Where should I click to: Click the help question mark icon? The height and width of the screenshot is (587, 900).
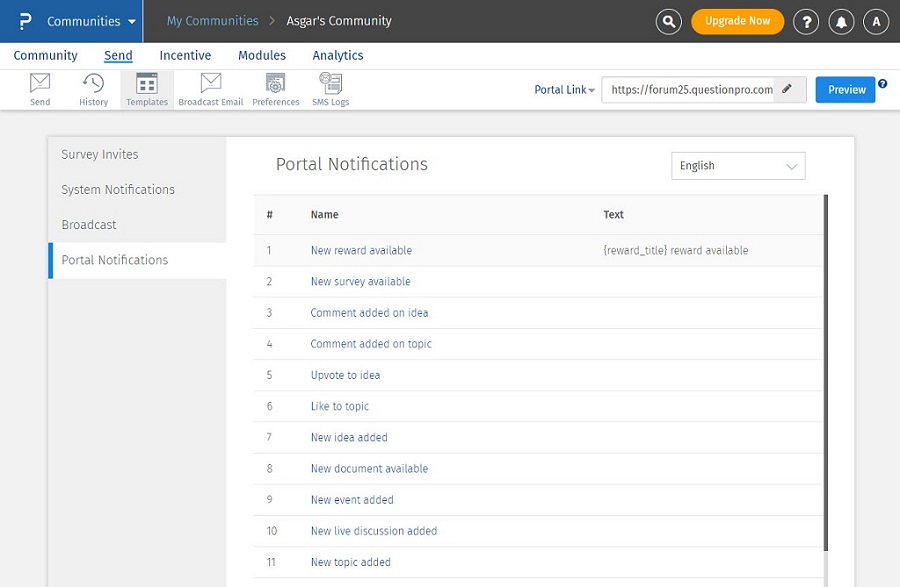tap(806, 21)
